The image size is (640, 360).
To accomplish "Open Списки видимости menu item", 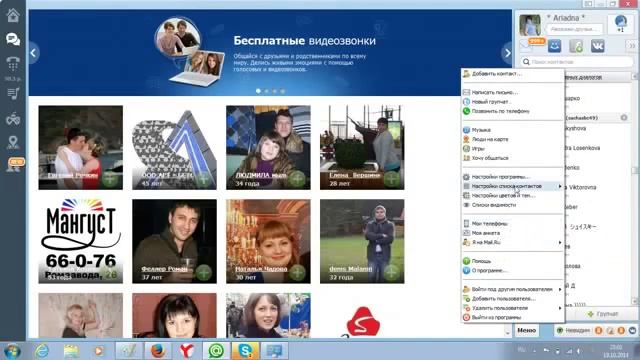I will pyautogui.click(x=513, y=205).
